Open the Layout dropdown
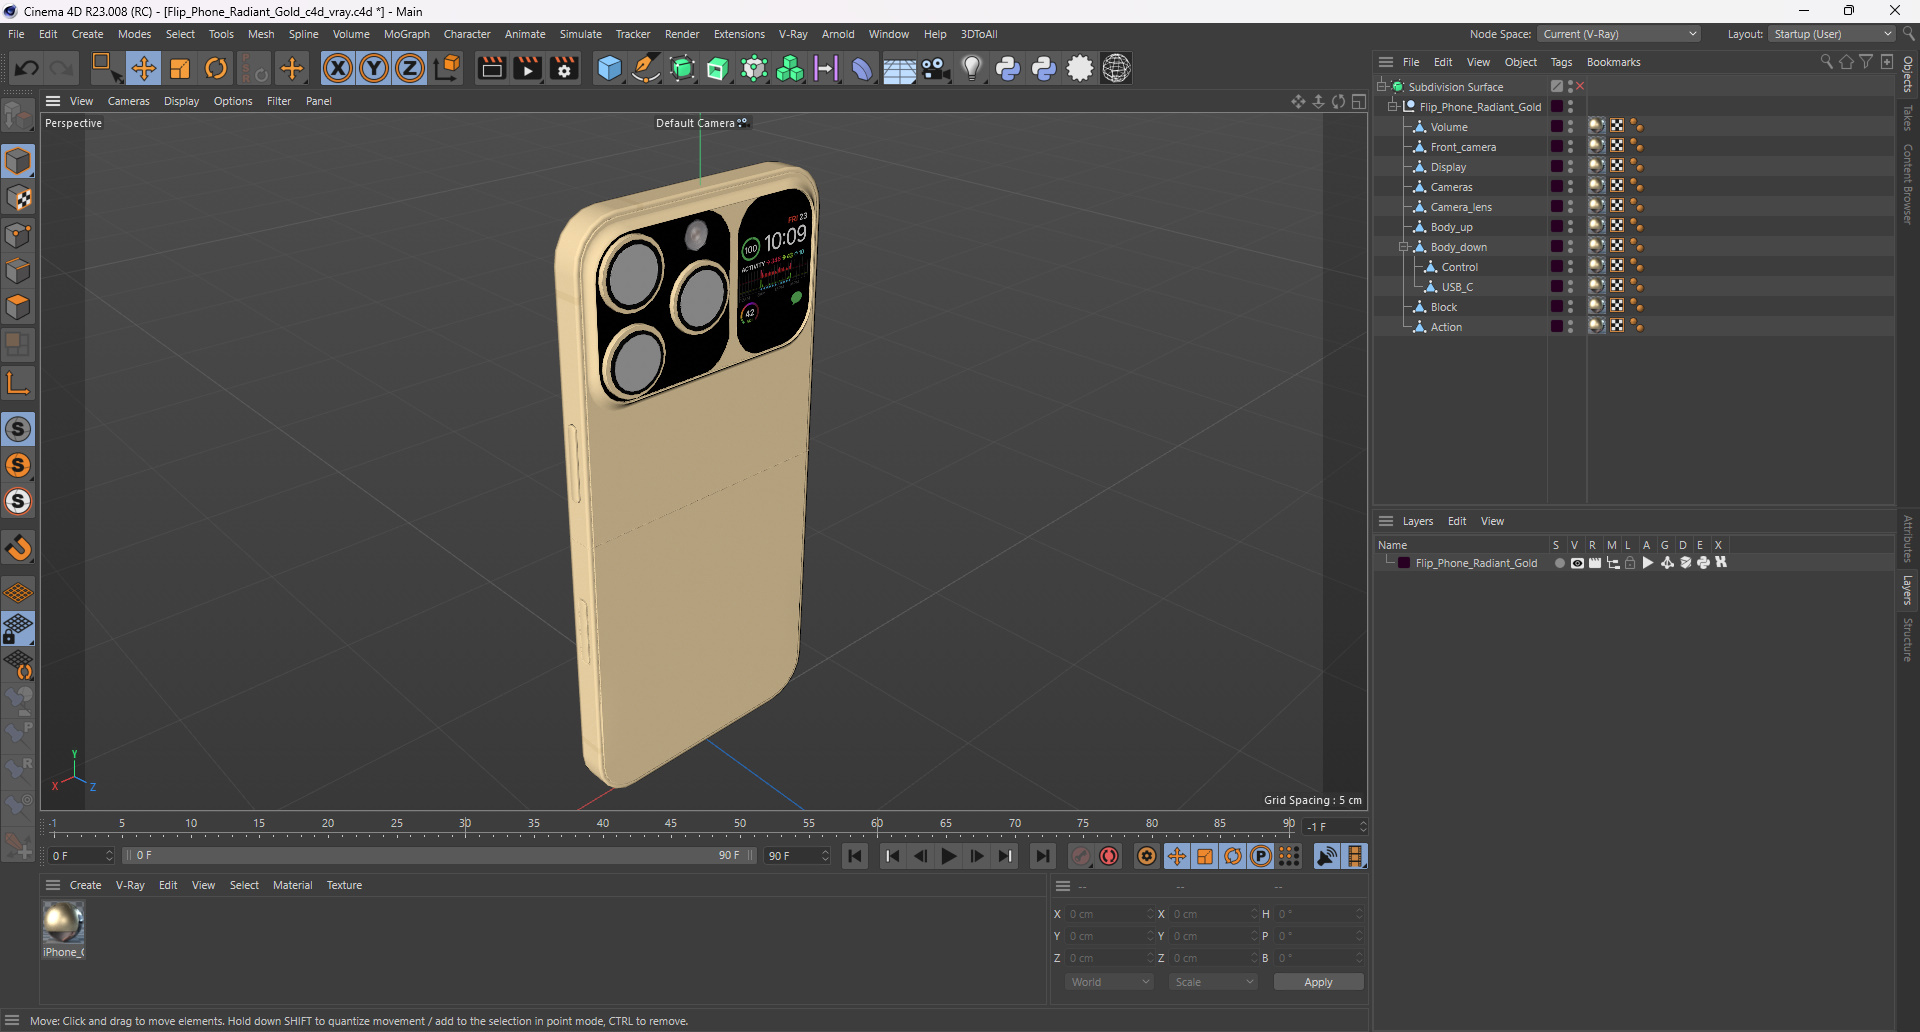The height and width of the screenshot is (1032, 1920). [1832, 34]
